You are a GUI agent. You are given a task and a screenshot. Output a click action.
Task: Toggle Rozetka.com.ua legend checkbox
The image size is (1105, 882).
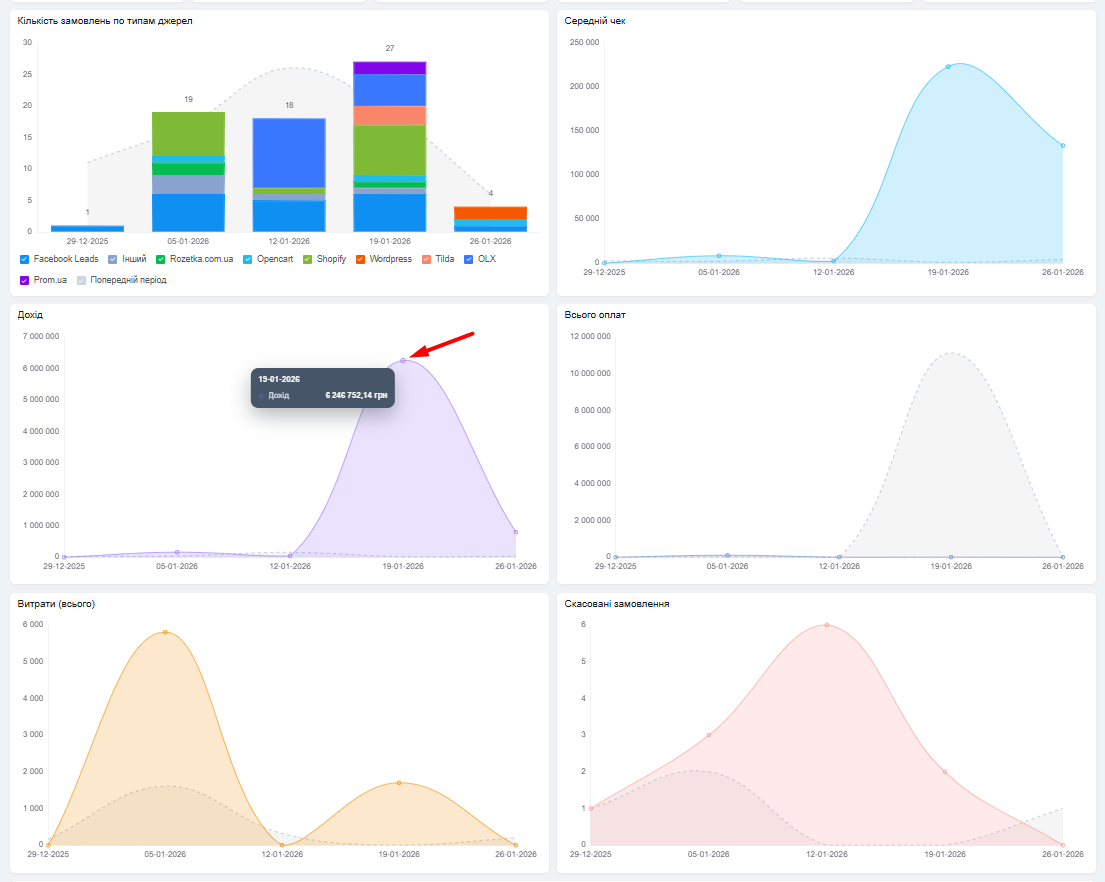161,259
